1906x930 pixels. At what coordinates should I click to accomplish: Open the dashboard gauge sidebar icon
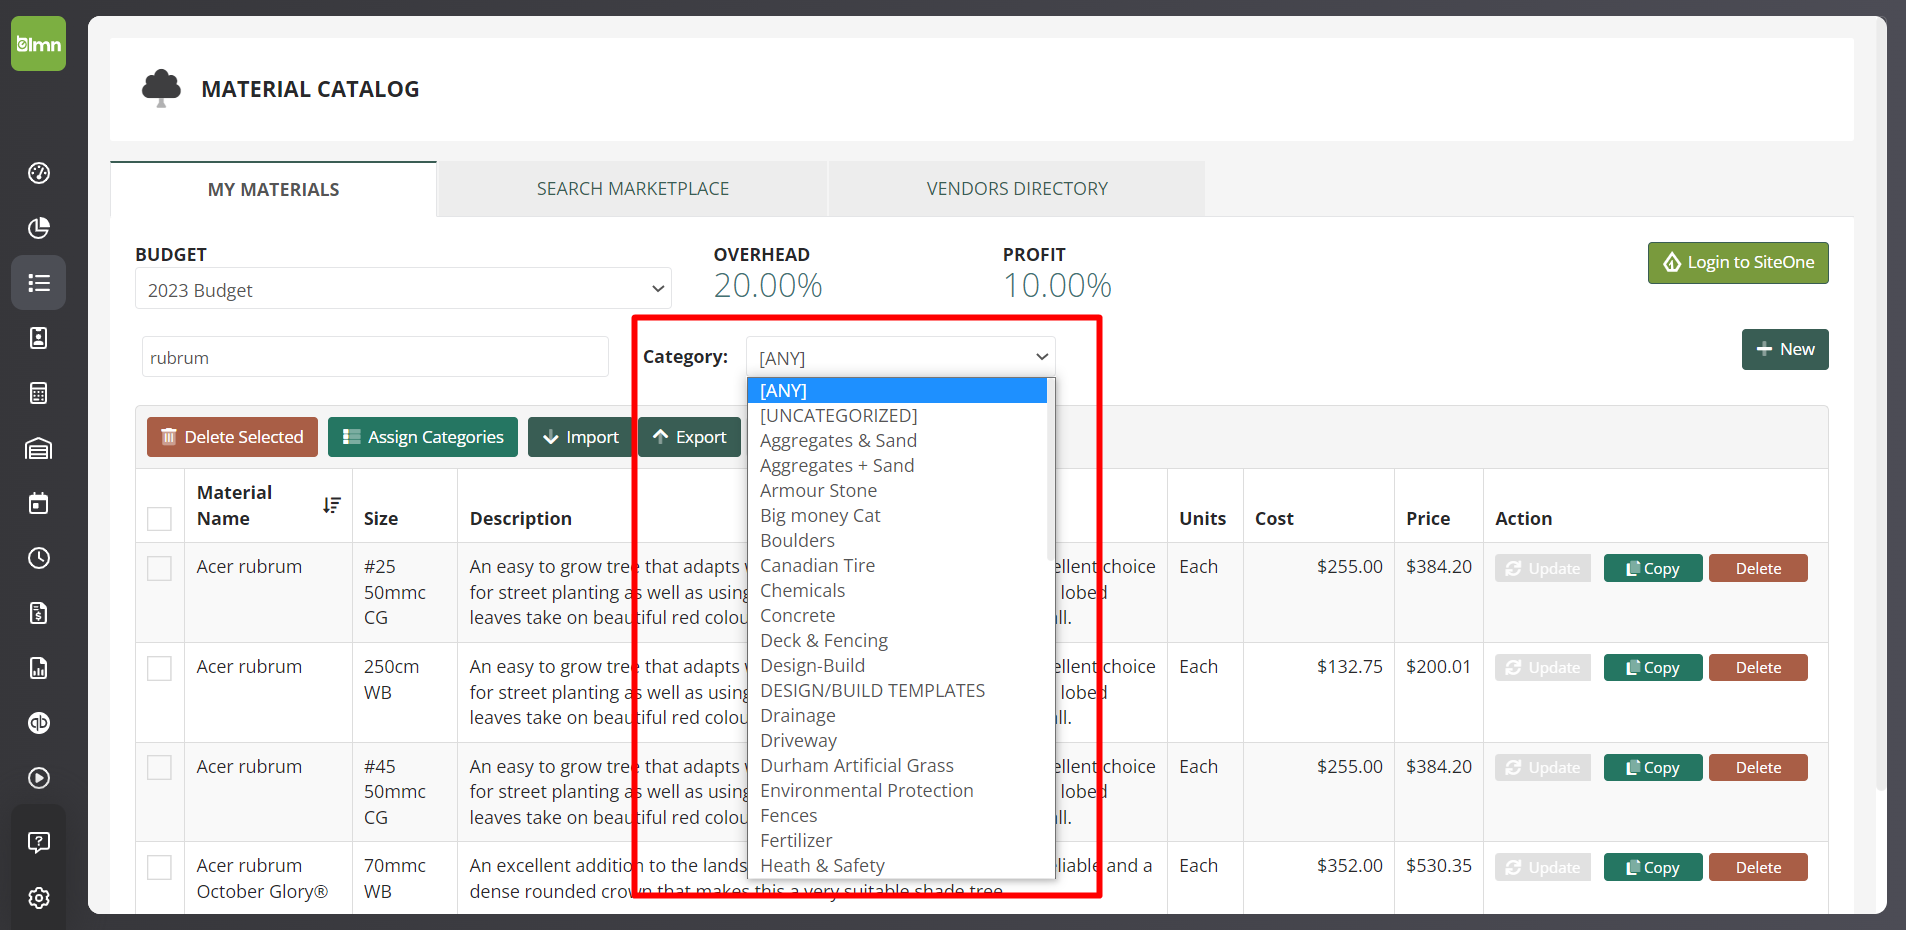click(38, 173)
